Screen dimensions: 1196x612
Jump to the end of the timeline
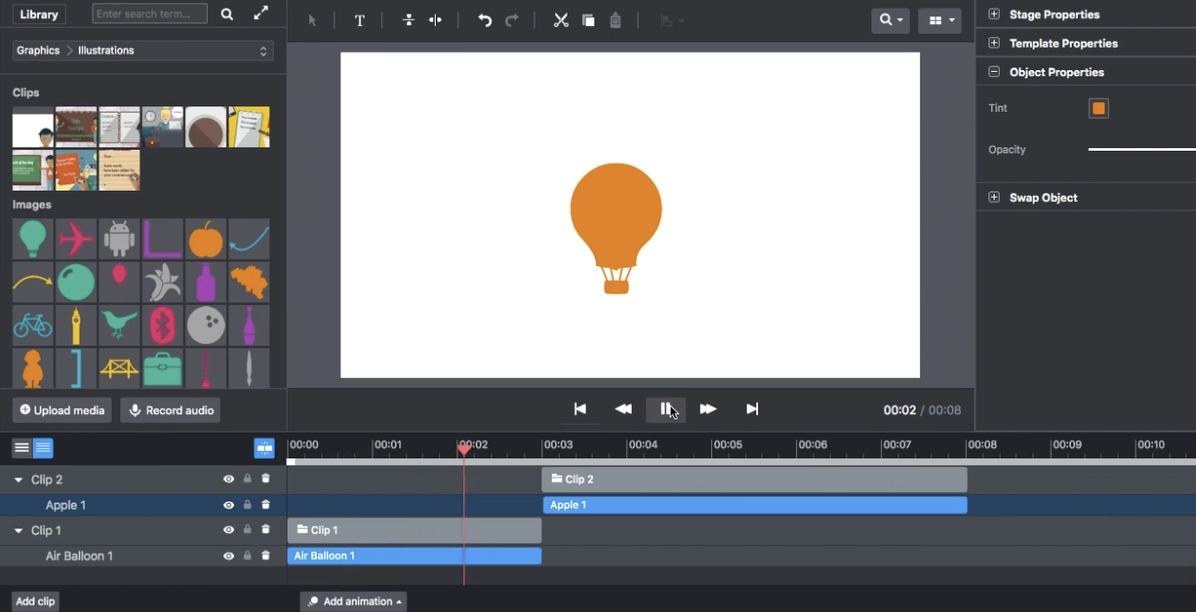tap(752, 409)
